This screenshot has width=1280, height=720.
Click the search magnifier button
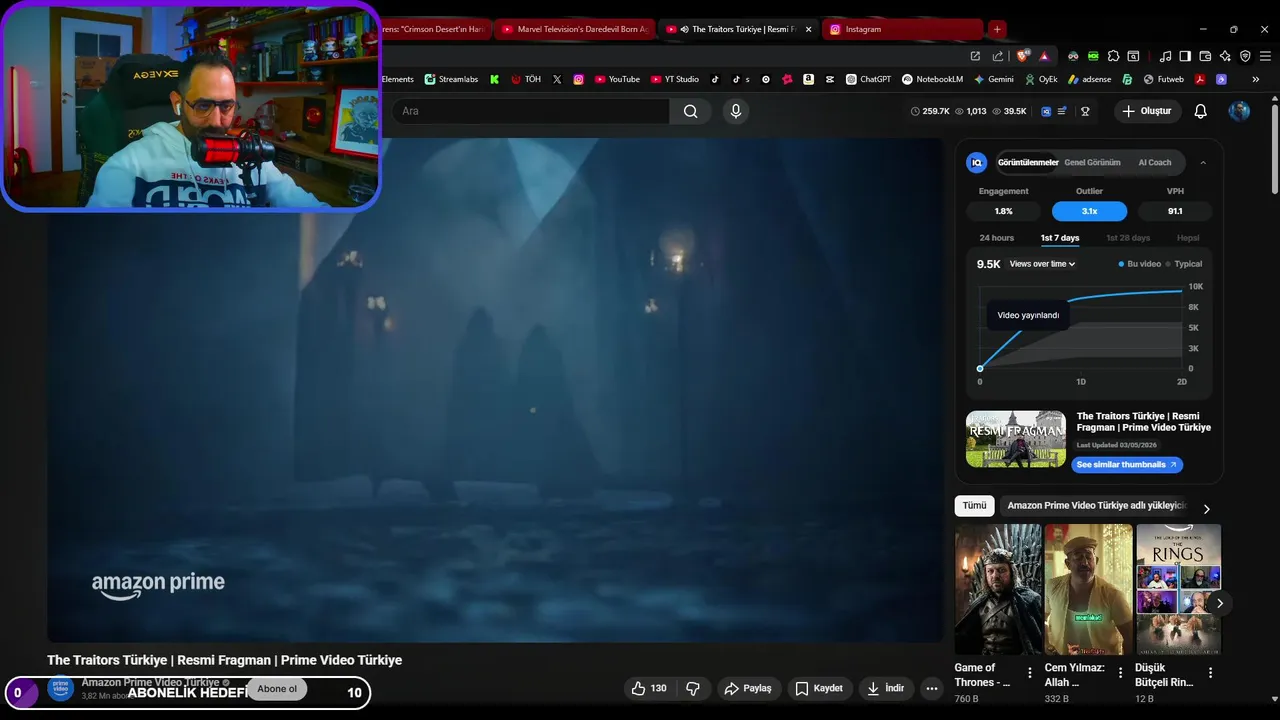(690, 111)
